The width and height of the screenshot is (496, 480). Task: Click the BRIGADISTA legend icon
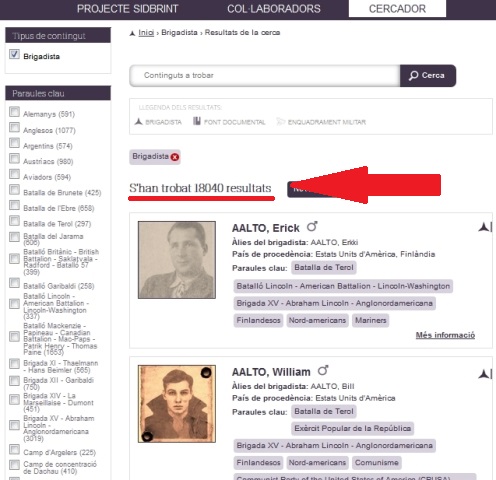[138, 122]
